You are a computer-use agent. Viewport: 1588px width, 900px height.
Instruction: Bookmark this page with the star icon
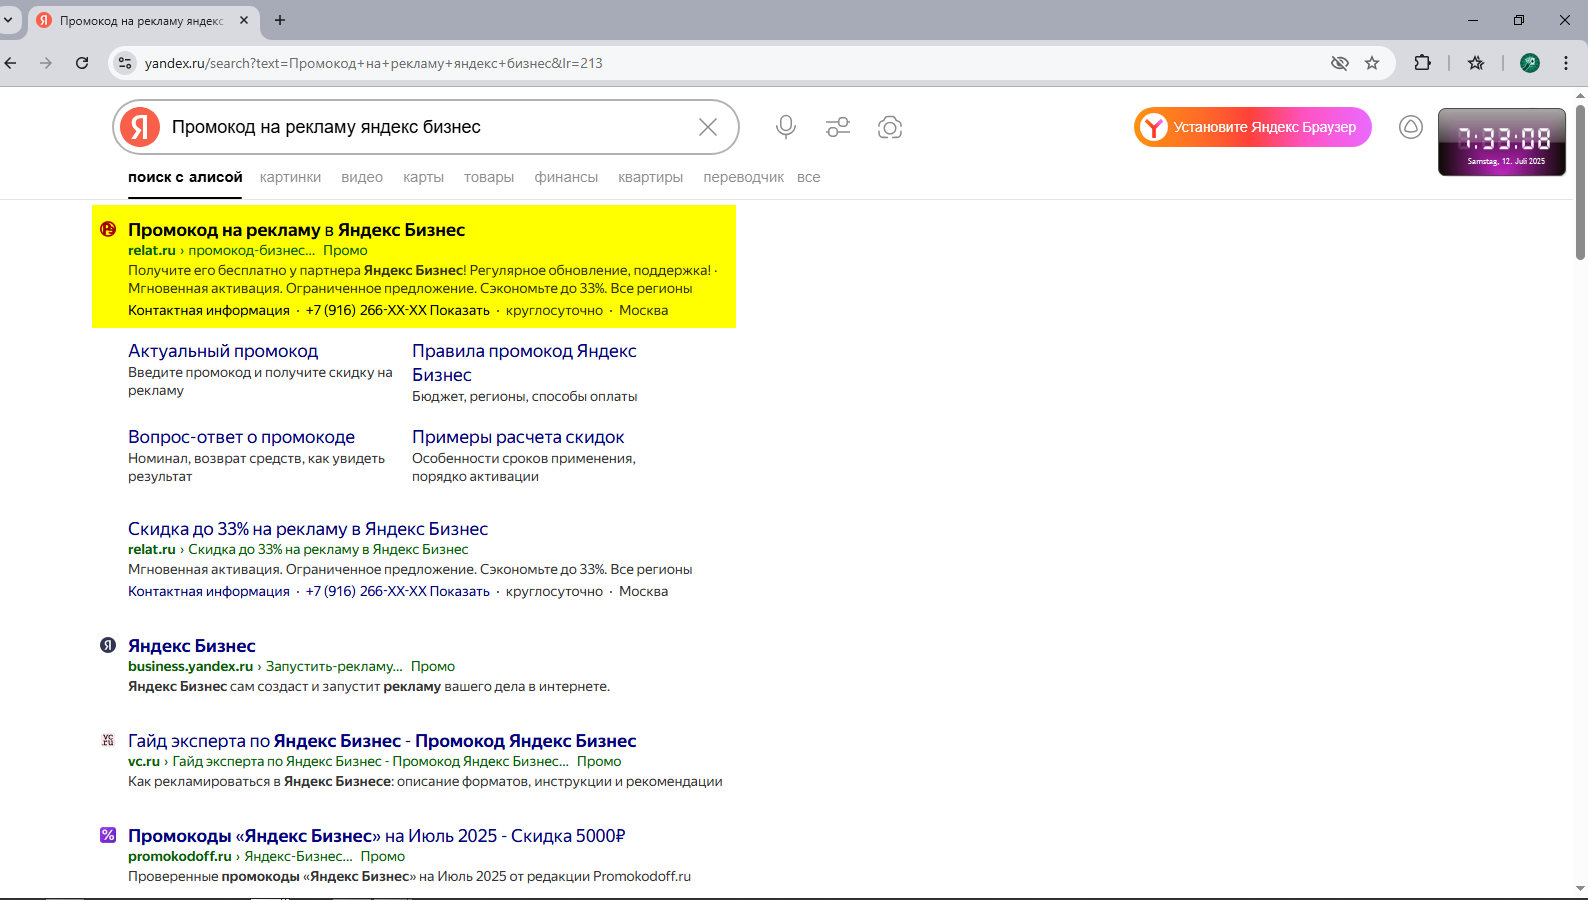click(1372, 63)
